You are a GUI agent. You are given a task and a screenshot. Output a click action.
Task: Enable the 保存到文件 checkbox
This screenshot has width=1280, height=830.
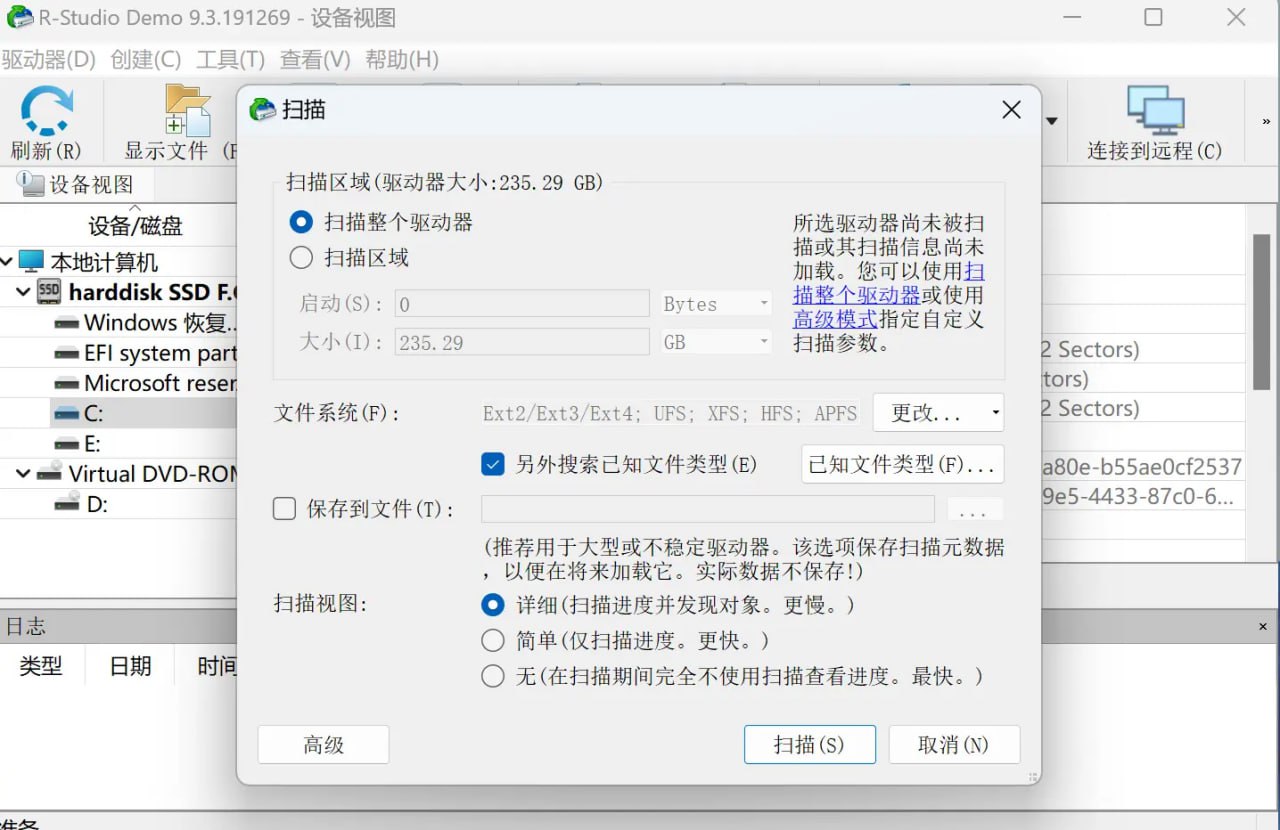[285, 509]
